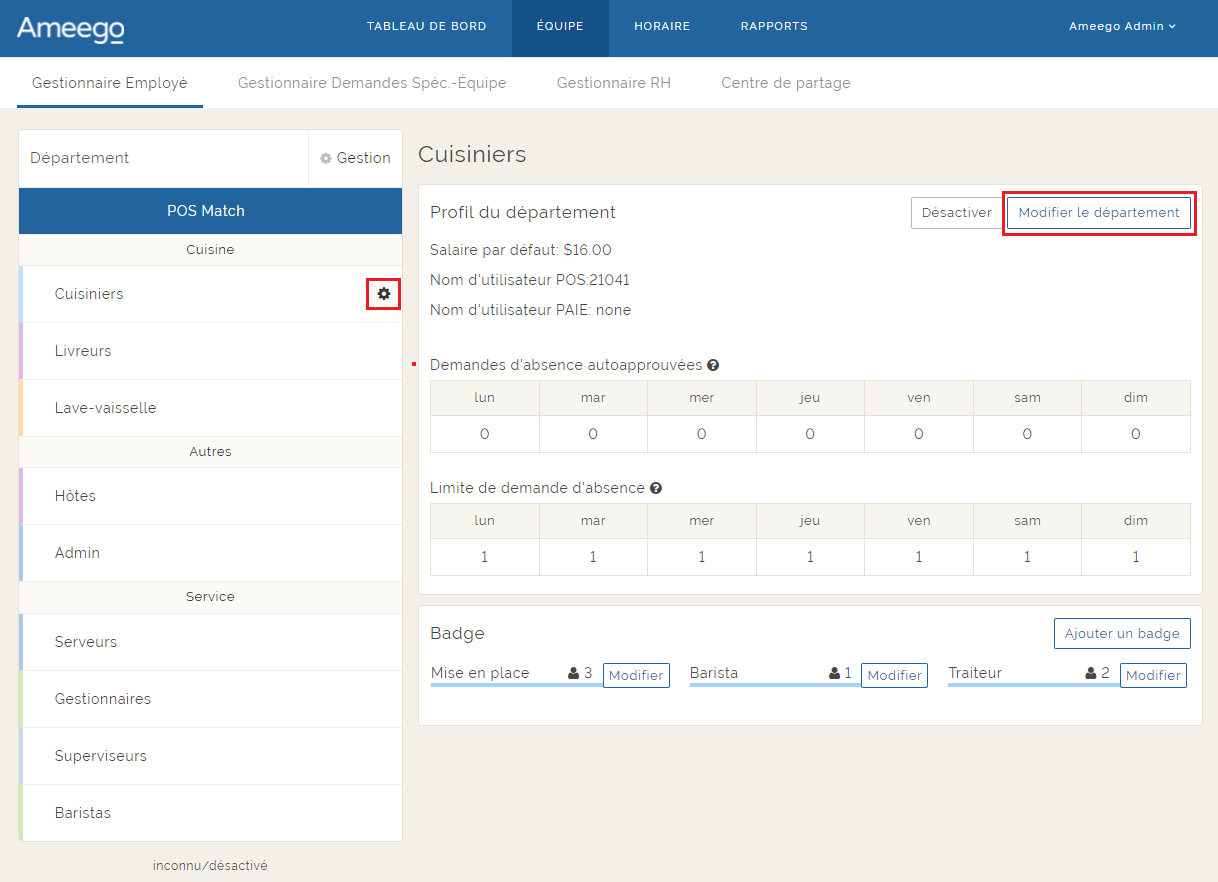Click help icon for Limite de demande d'absence
Screen dimensions: 1218x882
click(x=656, y=488)
